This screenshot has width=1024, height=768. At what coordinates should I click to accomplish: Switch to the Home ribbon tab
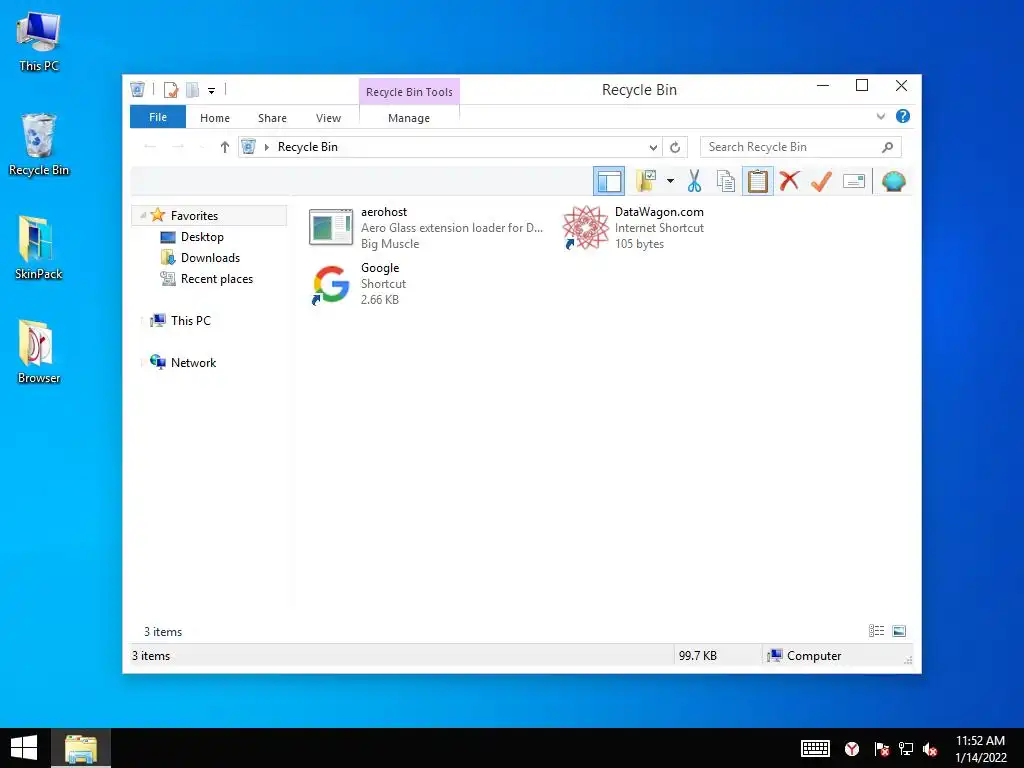click(215, 118)
